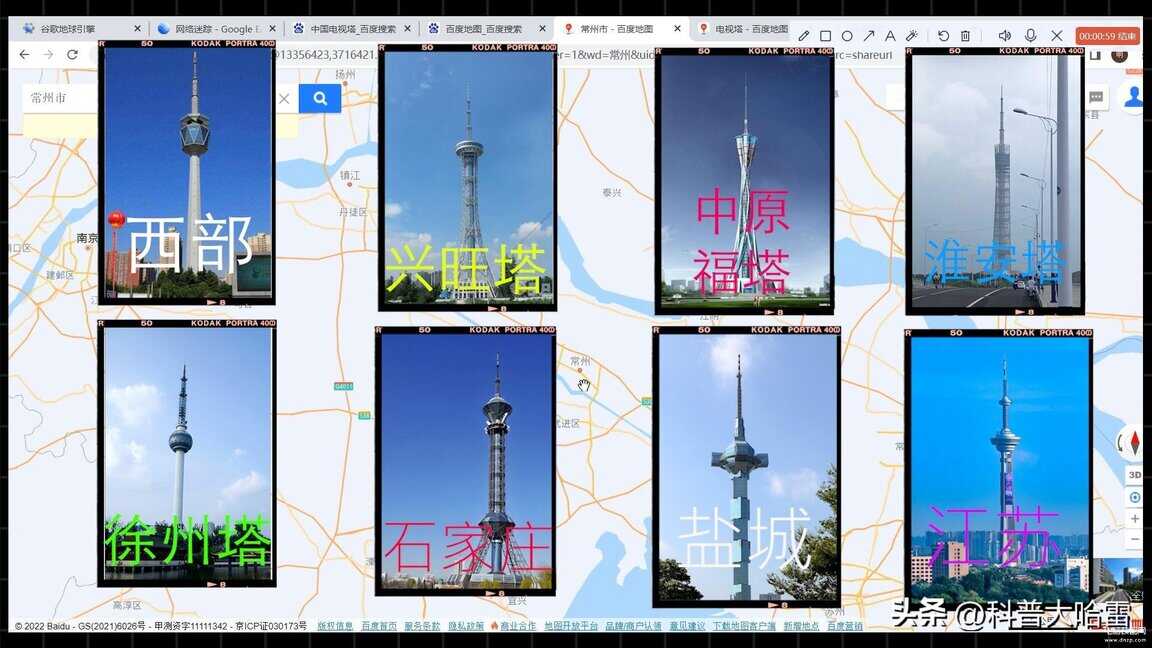Image resolution: width=1152 pixels, height=648 pixels.
Task: Click the 镇江 city label on map
Action: point(350,176)
